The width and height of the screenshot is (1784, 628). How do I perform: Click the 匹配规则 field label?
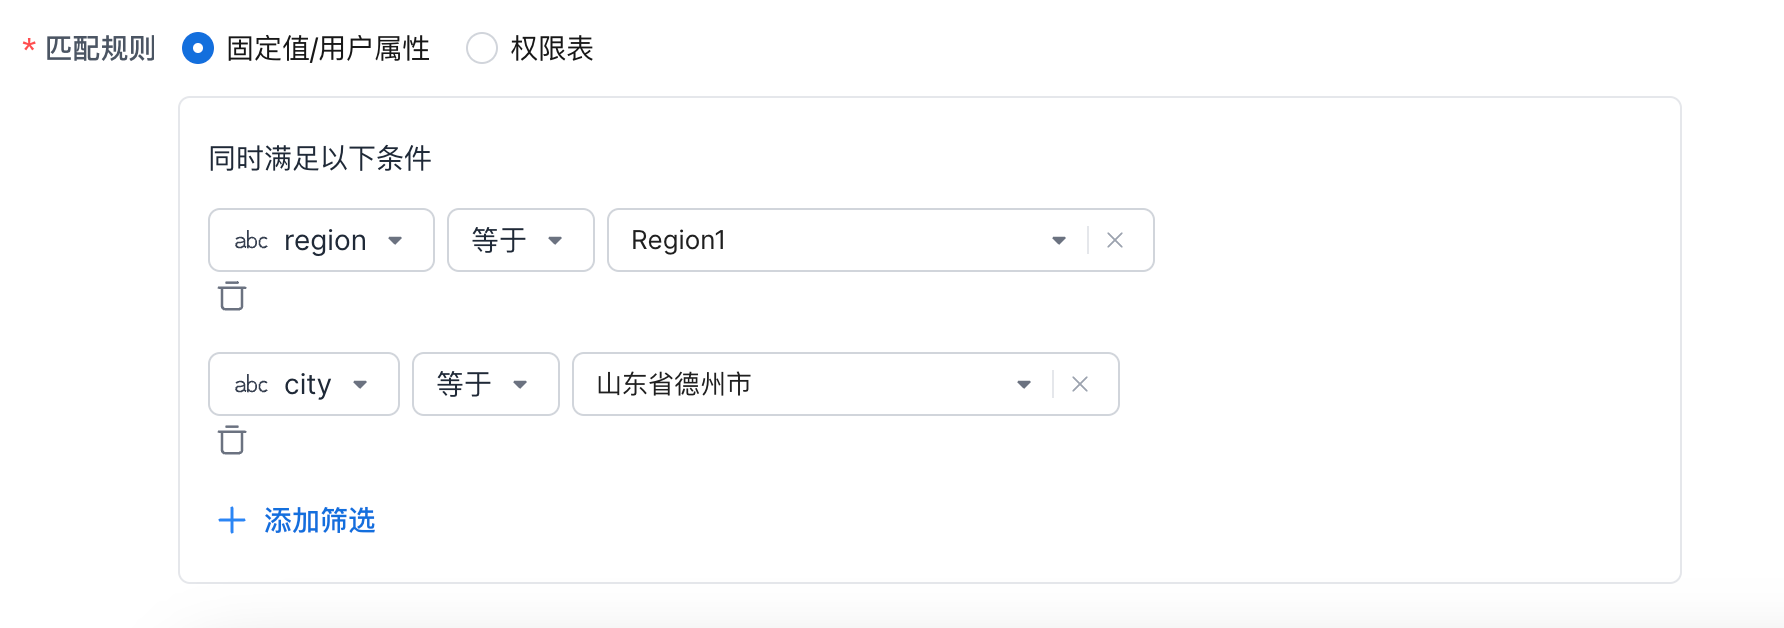[x=100, y=48]
